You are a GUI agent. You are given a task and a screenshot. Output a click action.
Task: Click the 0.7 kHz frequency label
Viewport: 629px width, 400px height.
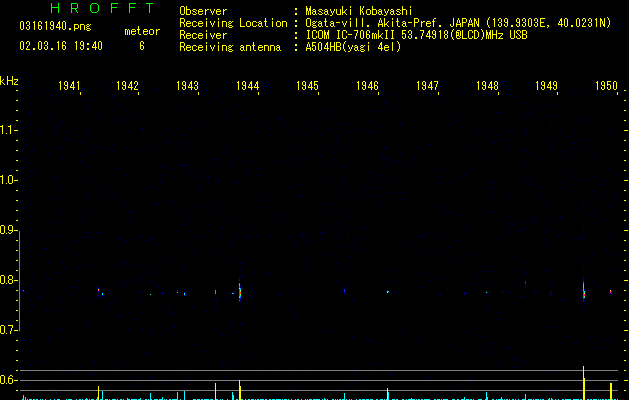8,330
